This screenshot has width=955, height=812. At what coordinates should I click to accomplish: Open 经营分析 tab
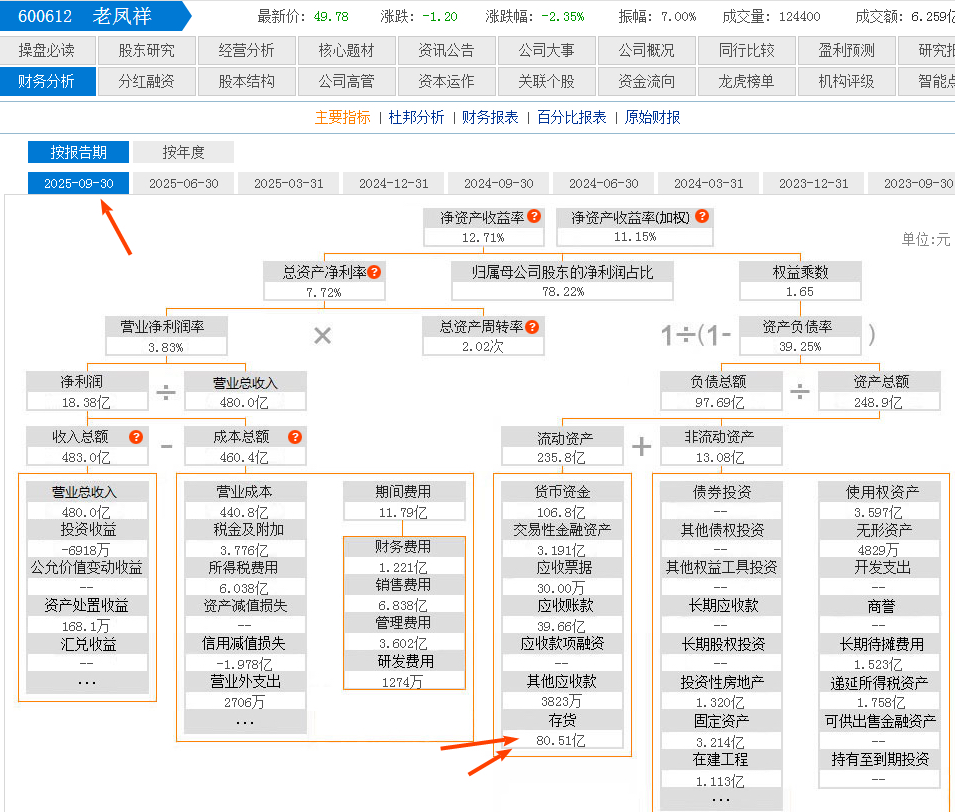(x=247, y=51)
